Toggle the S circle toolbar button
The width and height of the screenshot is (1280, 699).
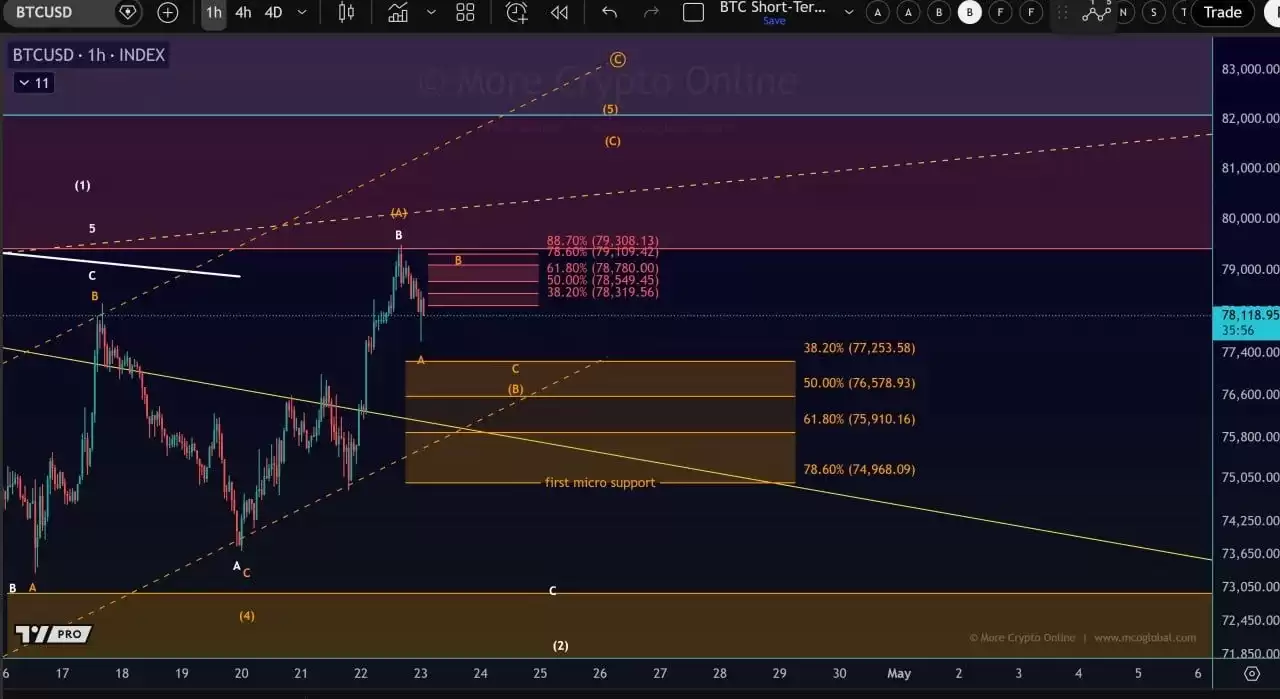click(1154, 13)
